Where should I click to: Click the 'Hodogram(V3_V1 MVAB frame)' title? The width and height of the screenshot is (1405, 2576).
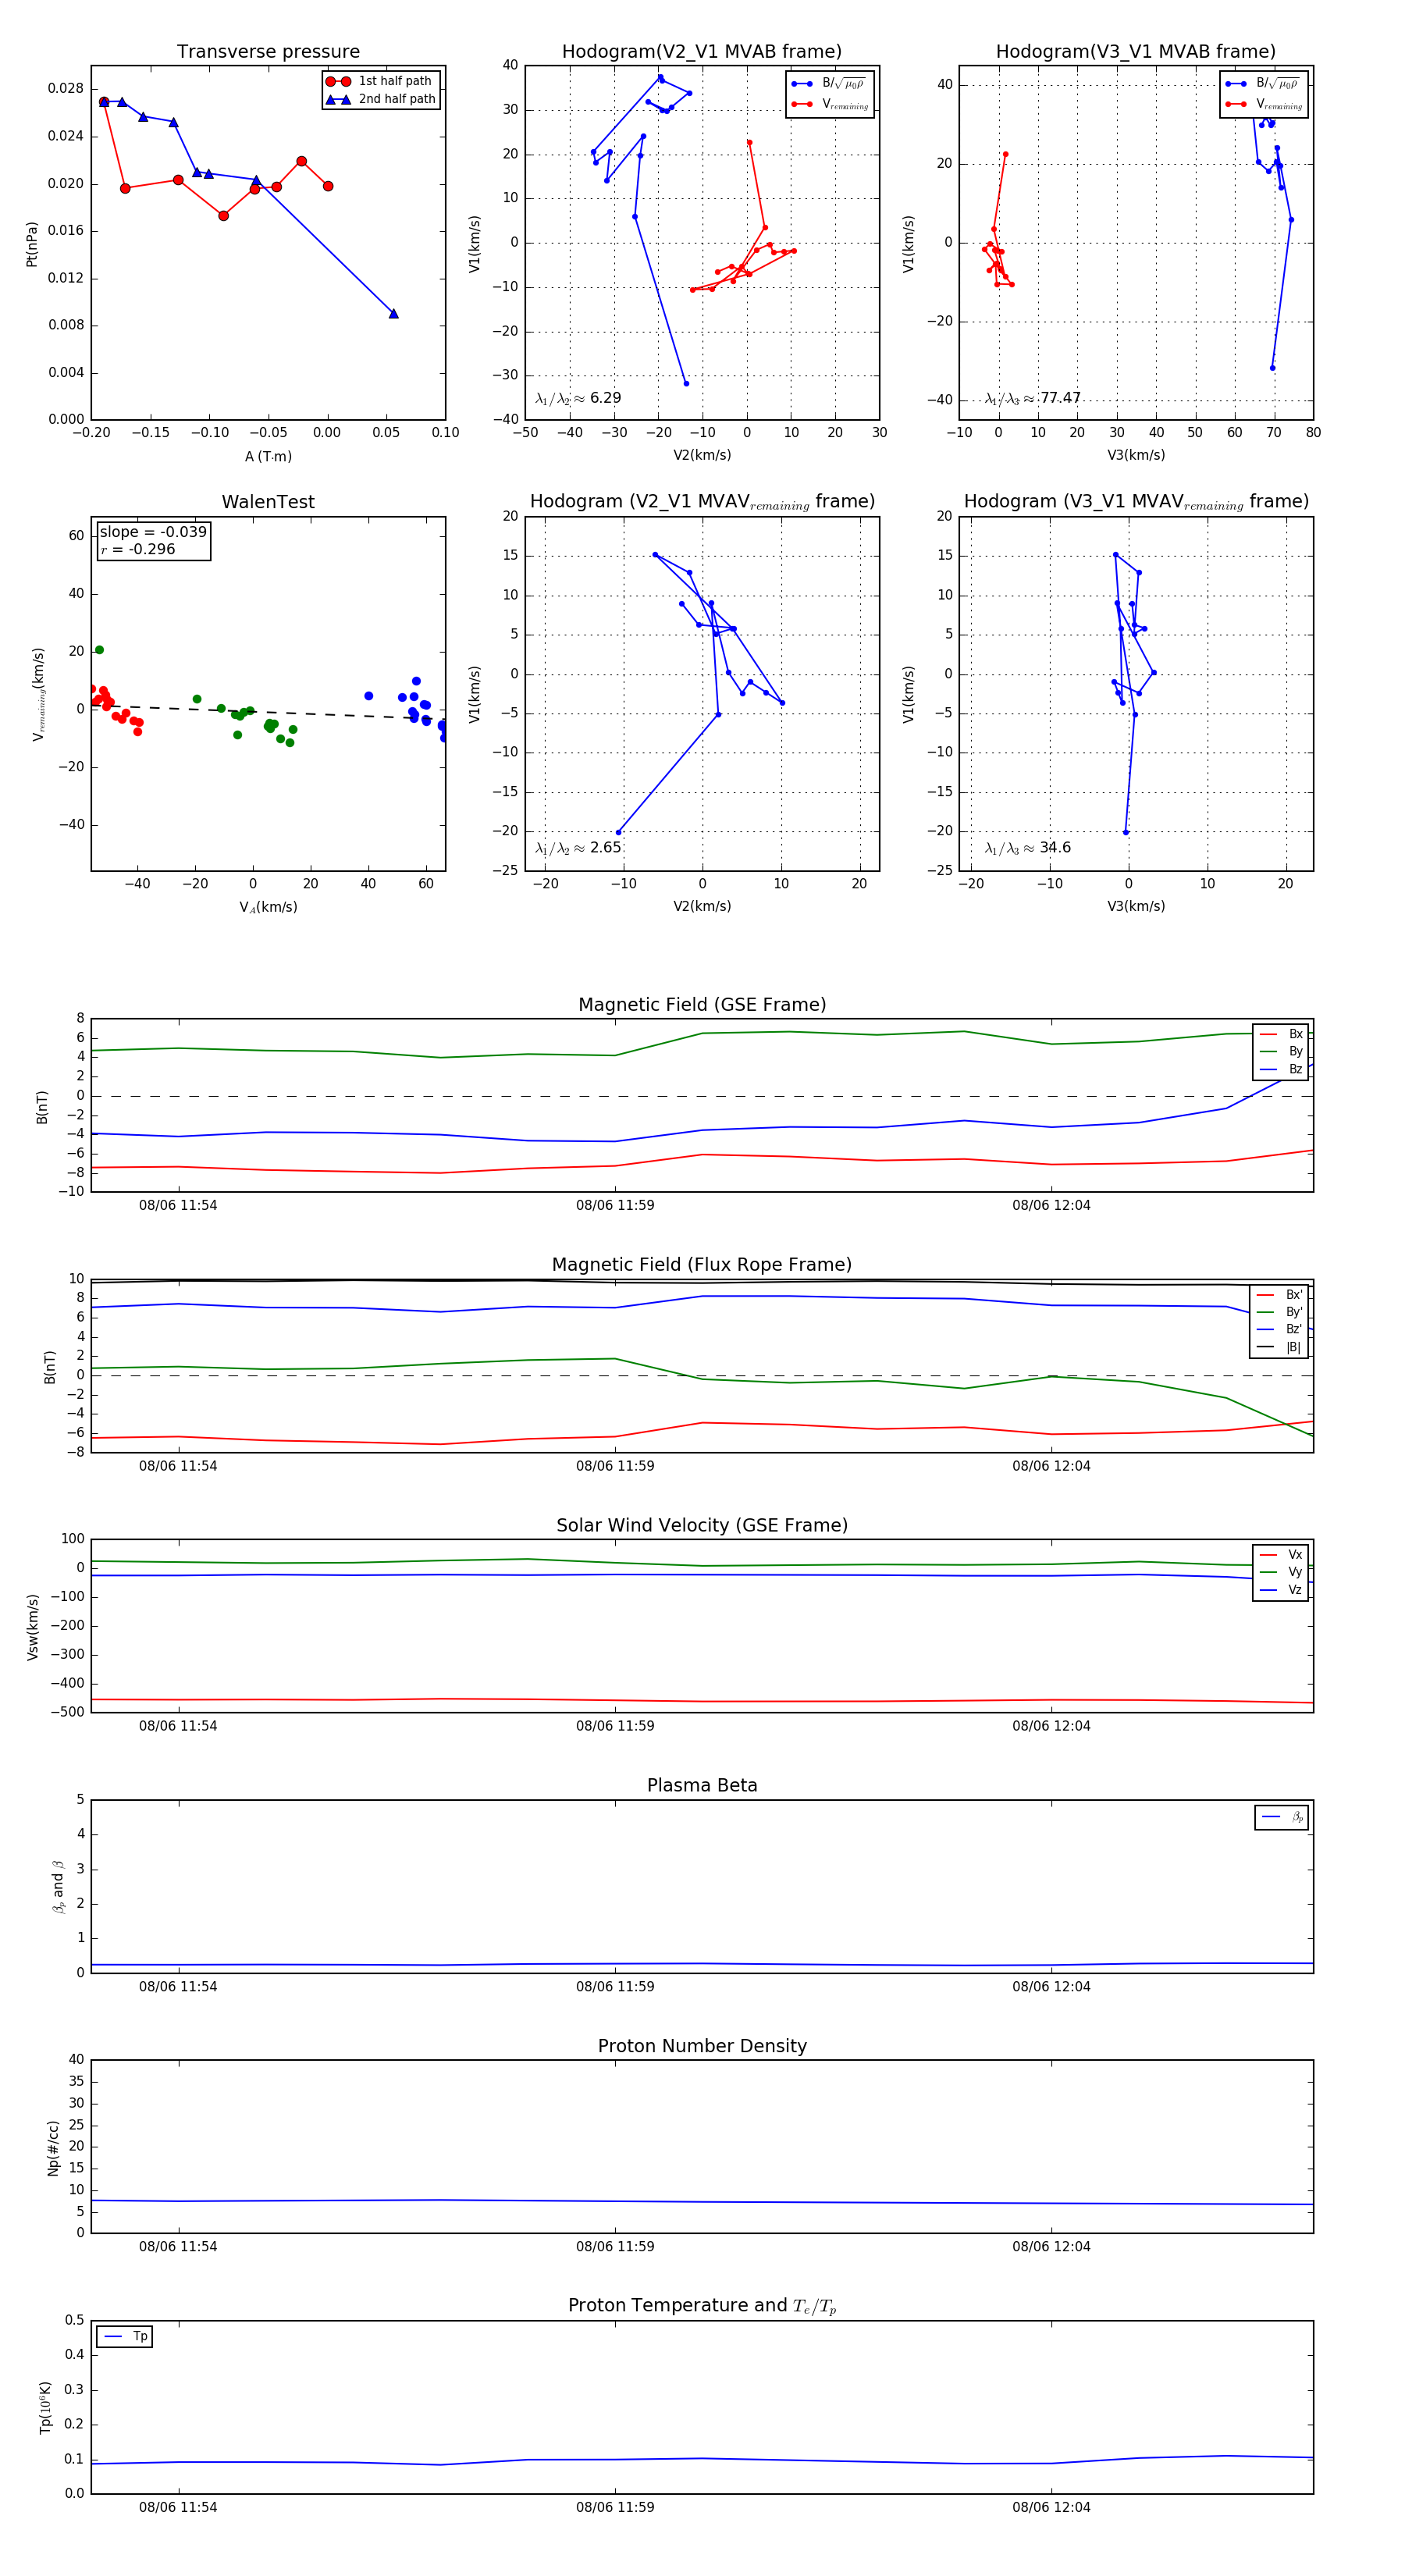pyautogui.click(x=1136, y=52)
